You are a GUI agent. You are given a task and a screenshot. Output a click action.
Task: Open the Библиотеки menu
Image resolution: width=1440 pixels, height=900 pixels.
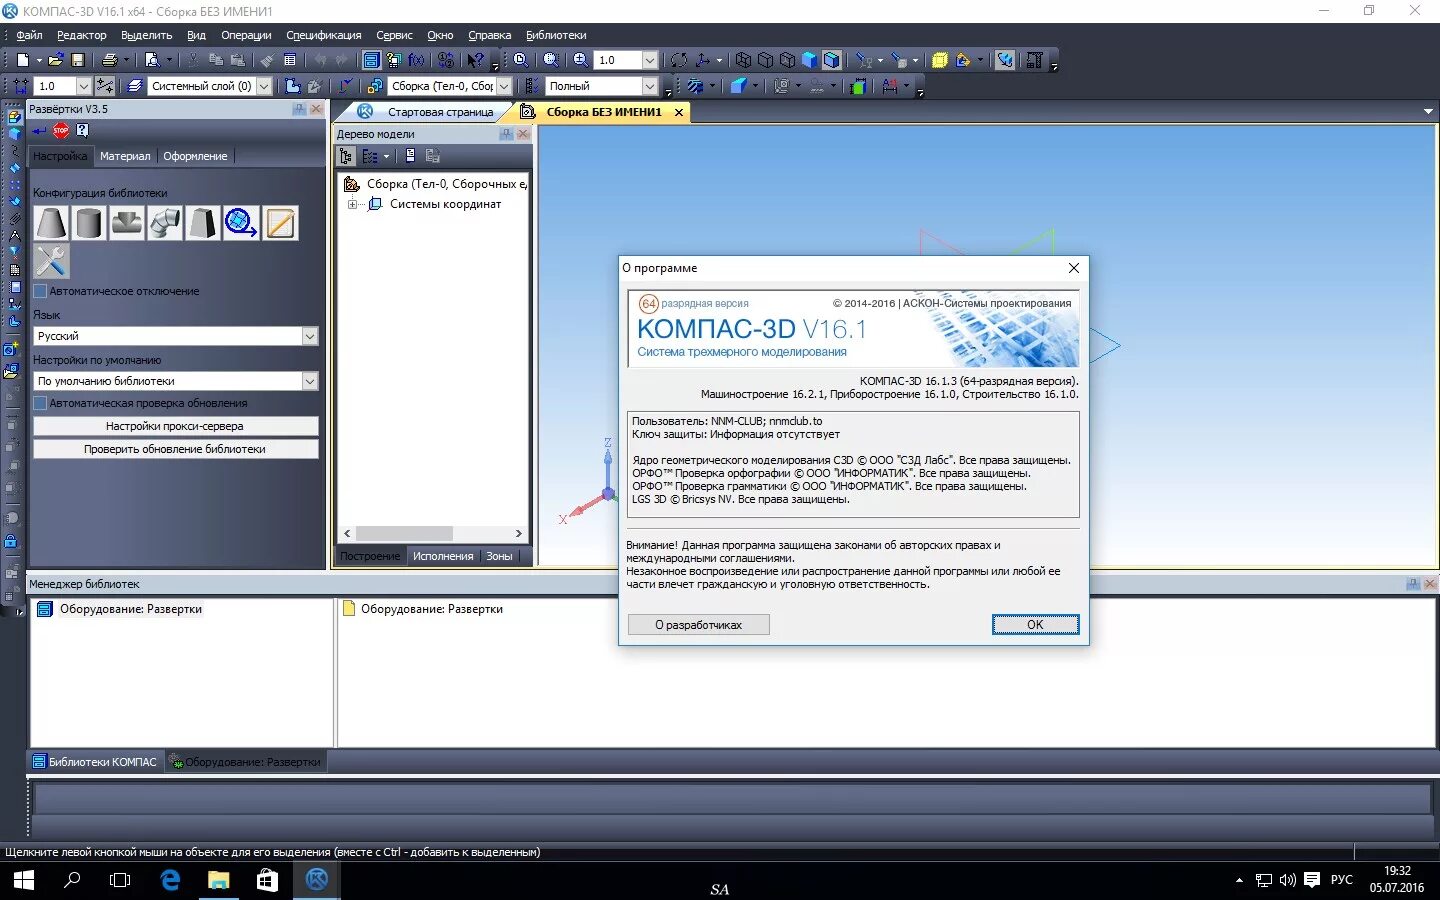[x=556, y=35]
